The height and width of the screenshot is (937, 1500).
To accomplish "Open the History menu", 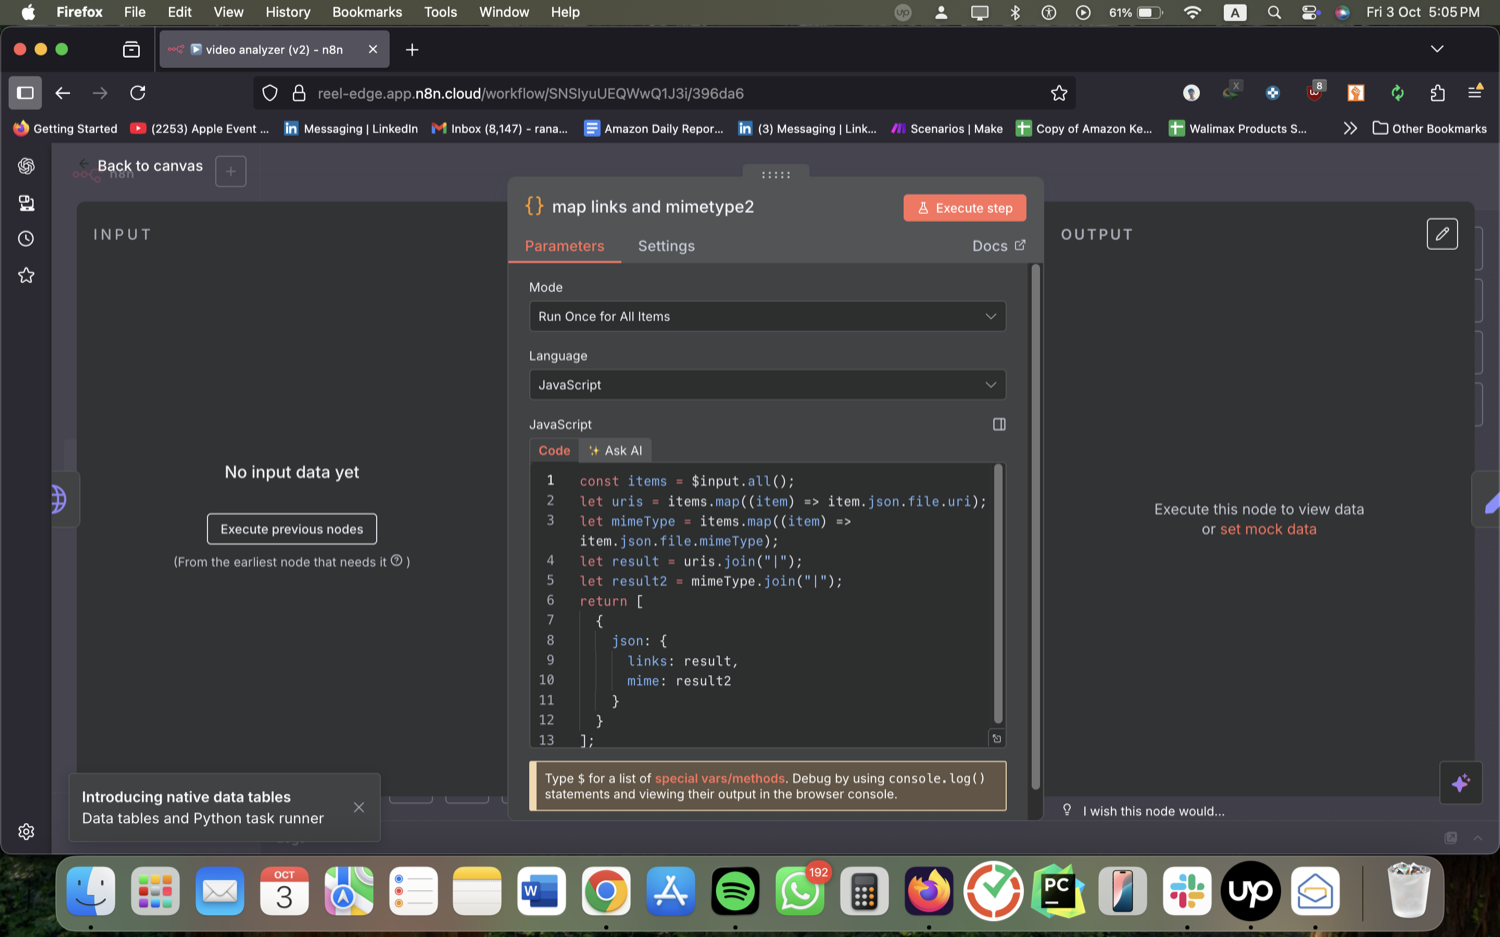I will click(x=287, y=12).
